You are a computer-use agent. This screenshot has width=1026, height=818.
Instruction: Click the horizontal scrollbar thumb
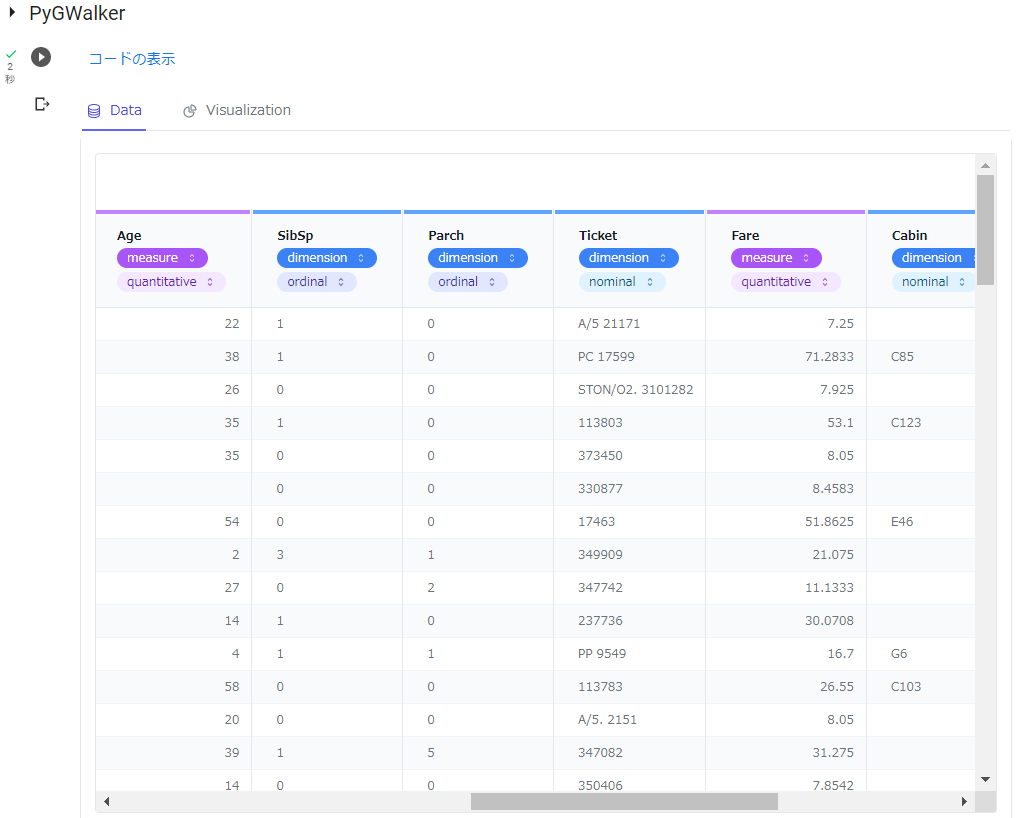[x=624, y=802]
